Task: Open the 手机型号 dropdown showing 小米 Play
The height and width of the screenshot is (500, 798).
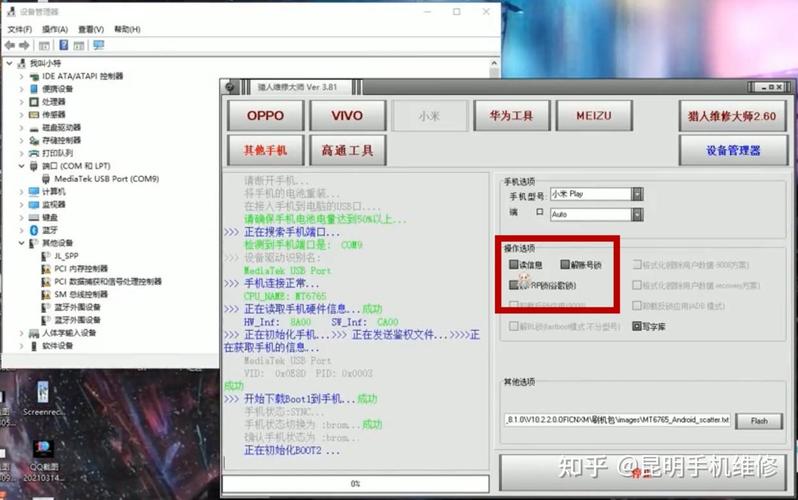Action: click(x=637, y=194)
